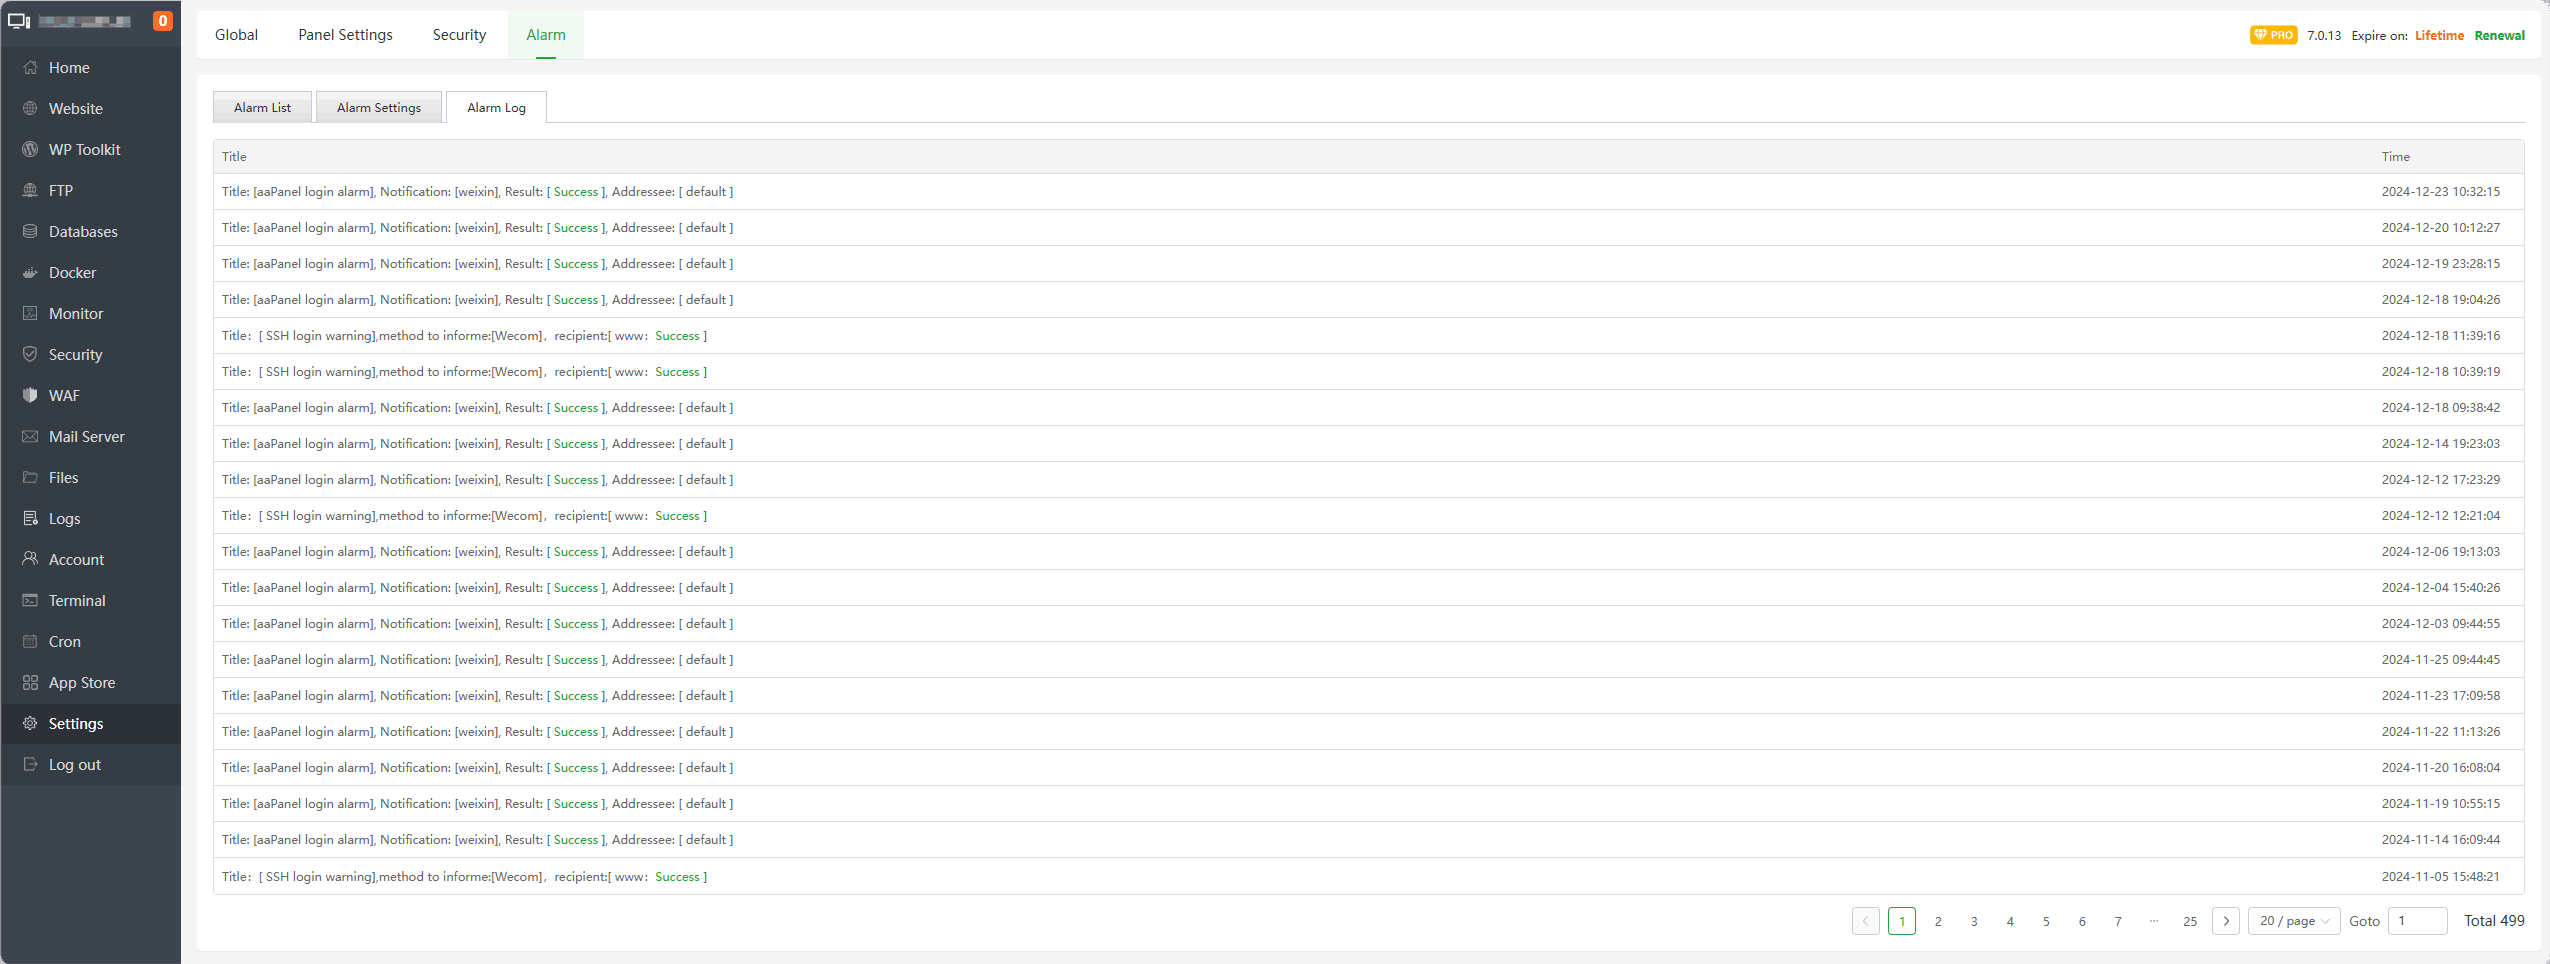2550x964 pixels.
Task: Click the Home icon in sidebar
Action: click(30, 68)
